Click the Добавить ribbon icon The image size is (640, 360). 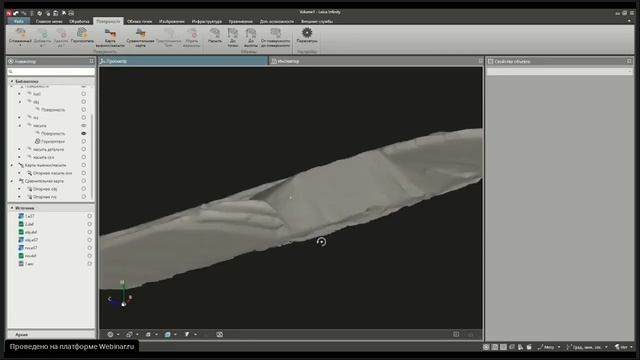(42, 37)
